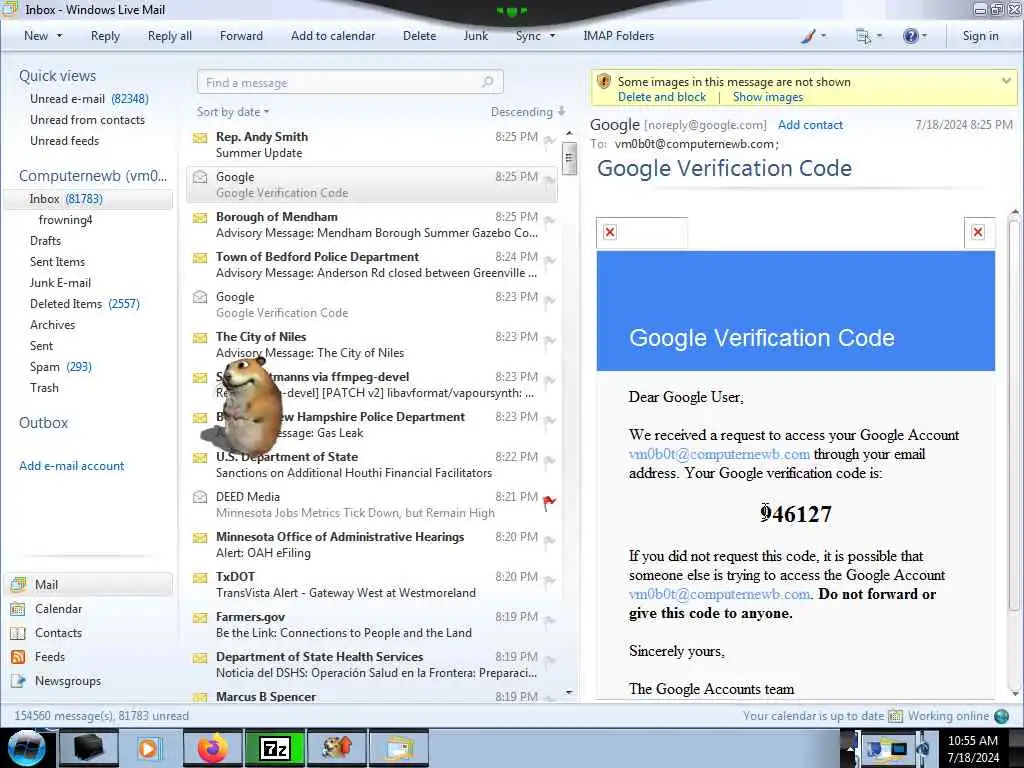Open Firefox from the taskbar
Image resolution: width=1024 pixels, height=768 pixels.
212,748
